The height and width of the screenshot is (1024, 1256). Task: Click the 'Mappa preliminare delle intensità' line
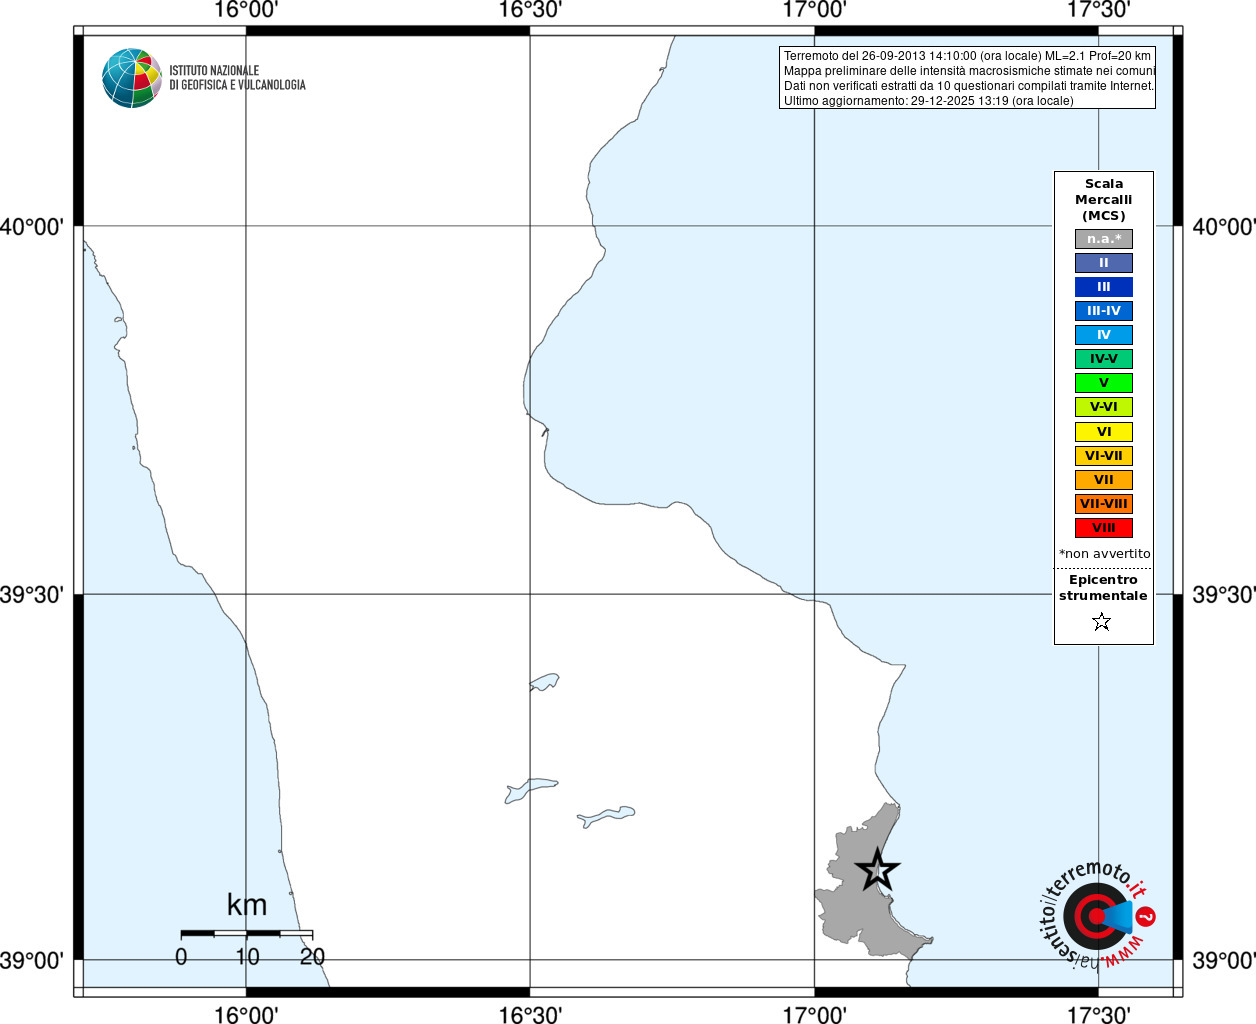coord(969,71)
